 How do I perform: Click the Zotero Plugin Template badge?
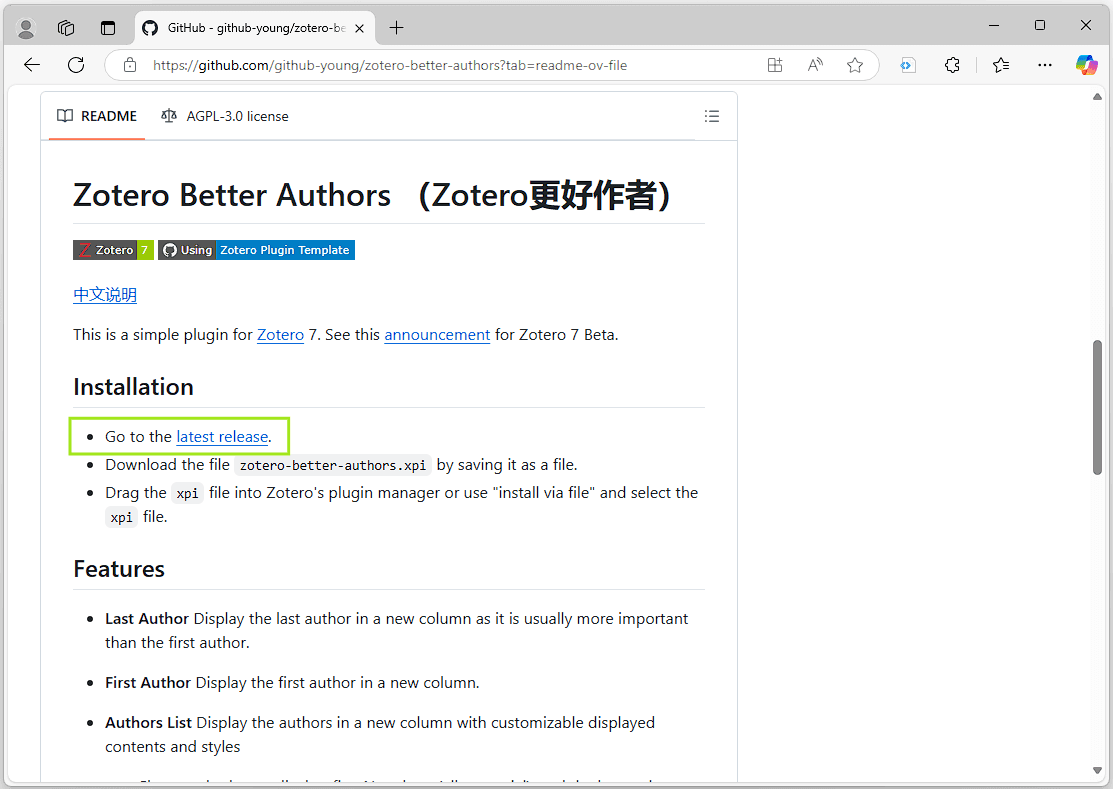click(286, 250)
